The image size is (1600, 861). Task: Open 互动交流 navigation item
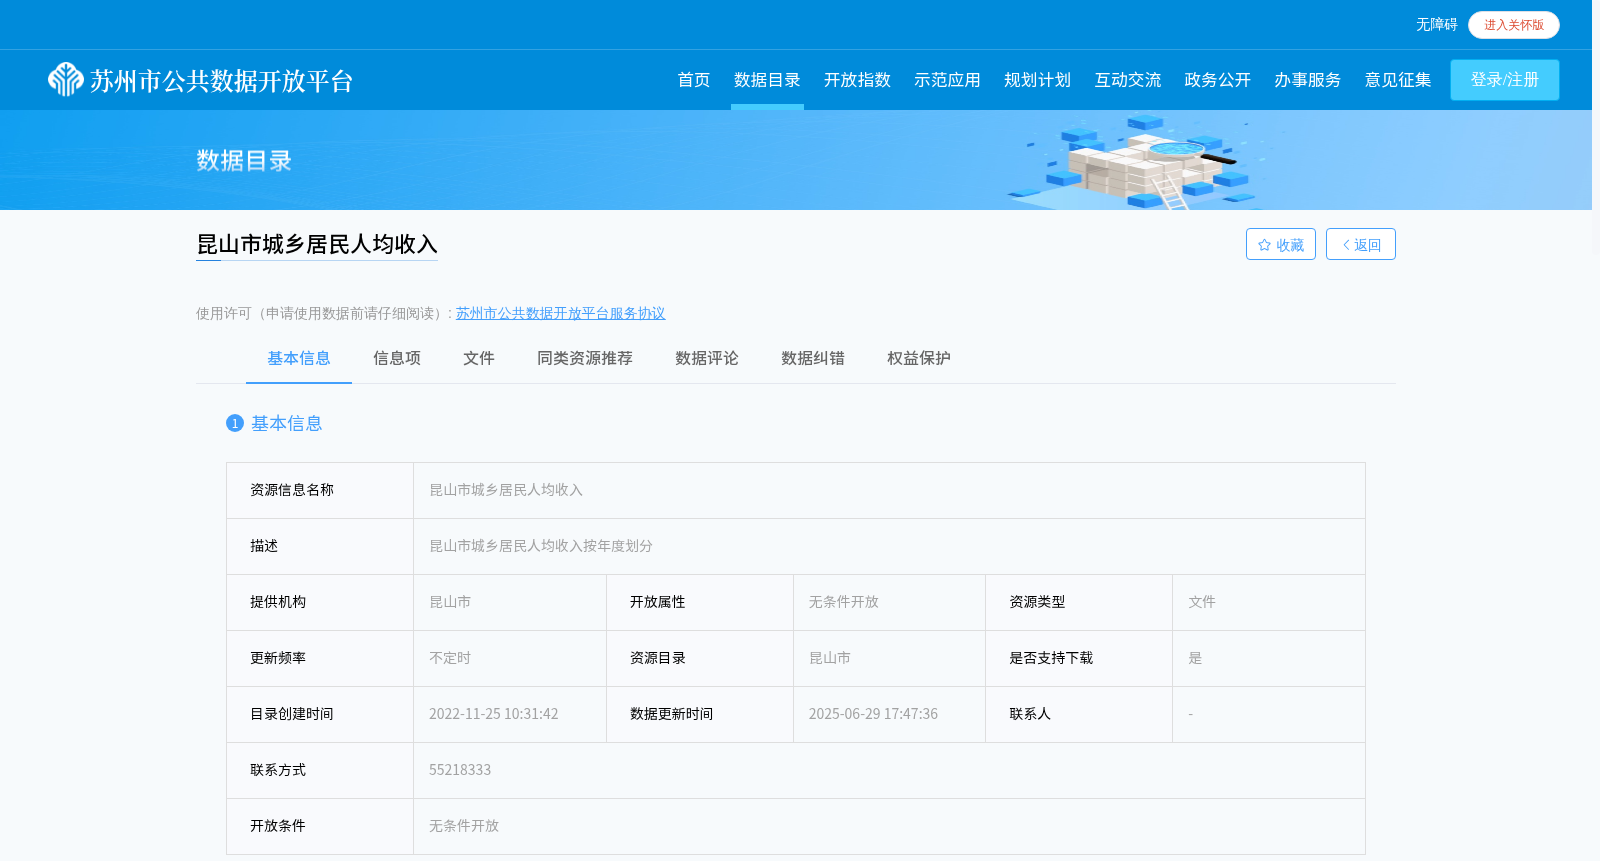coord(1128,80)
